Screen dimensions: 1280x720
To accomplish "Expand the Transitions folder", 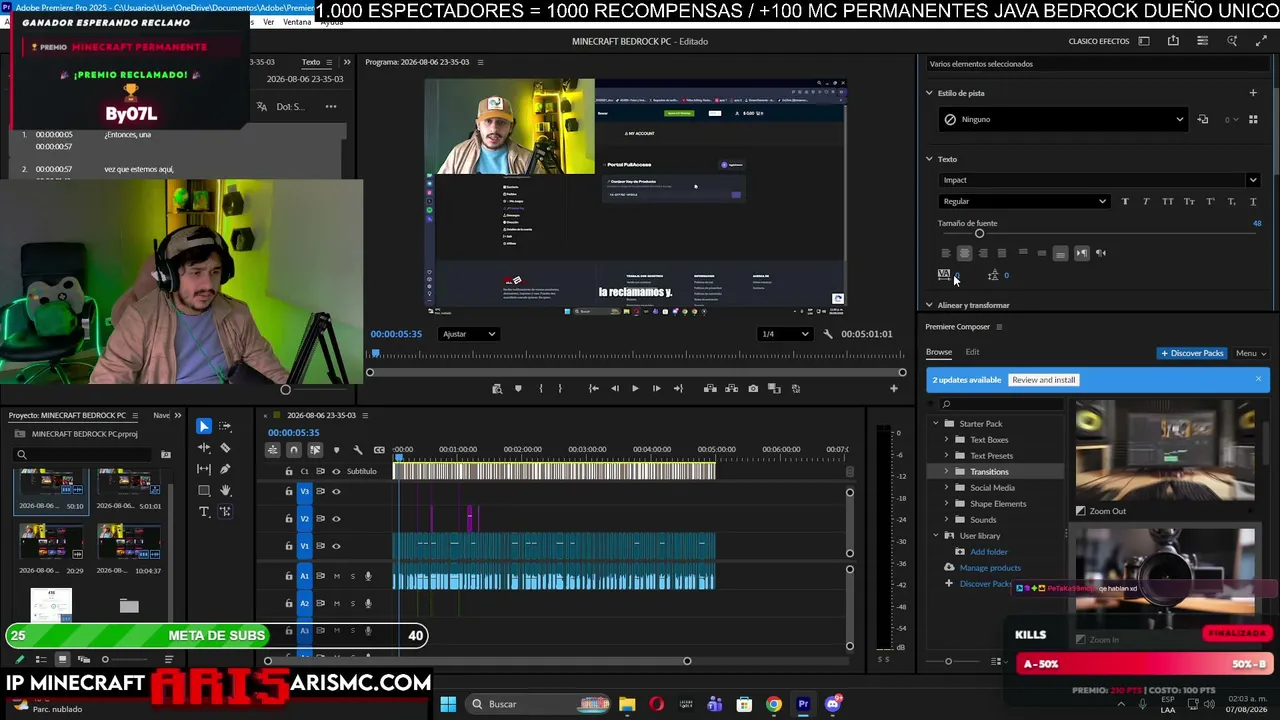I will pos(947,472).
